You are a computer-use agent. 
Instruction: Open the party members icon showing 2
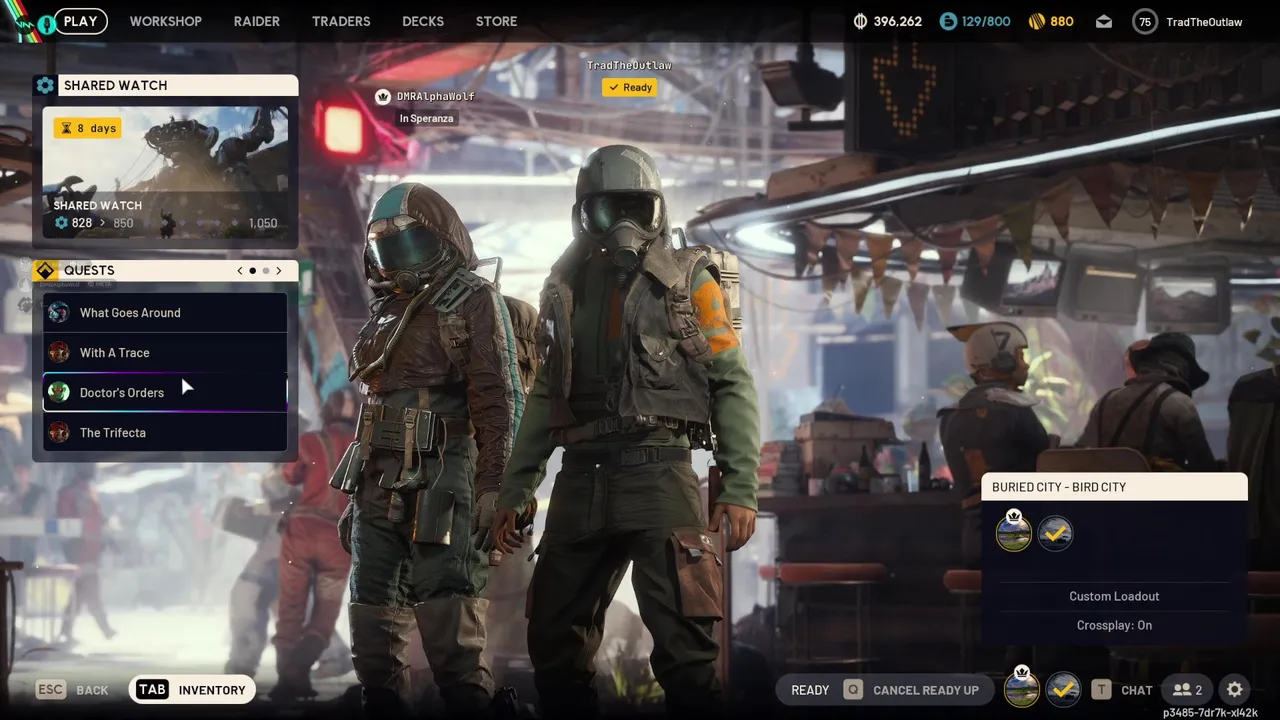(1188, 690)
